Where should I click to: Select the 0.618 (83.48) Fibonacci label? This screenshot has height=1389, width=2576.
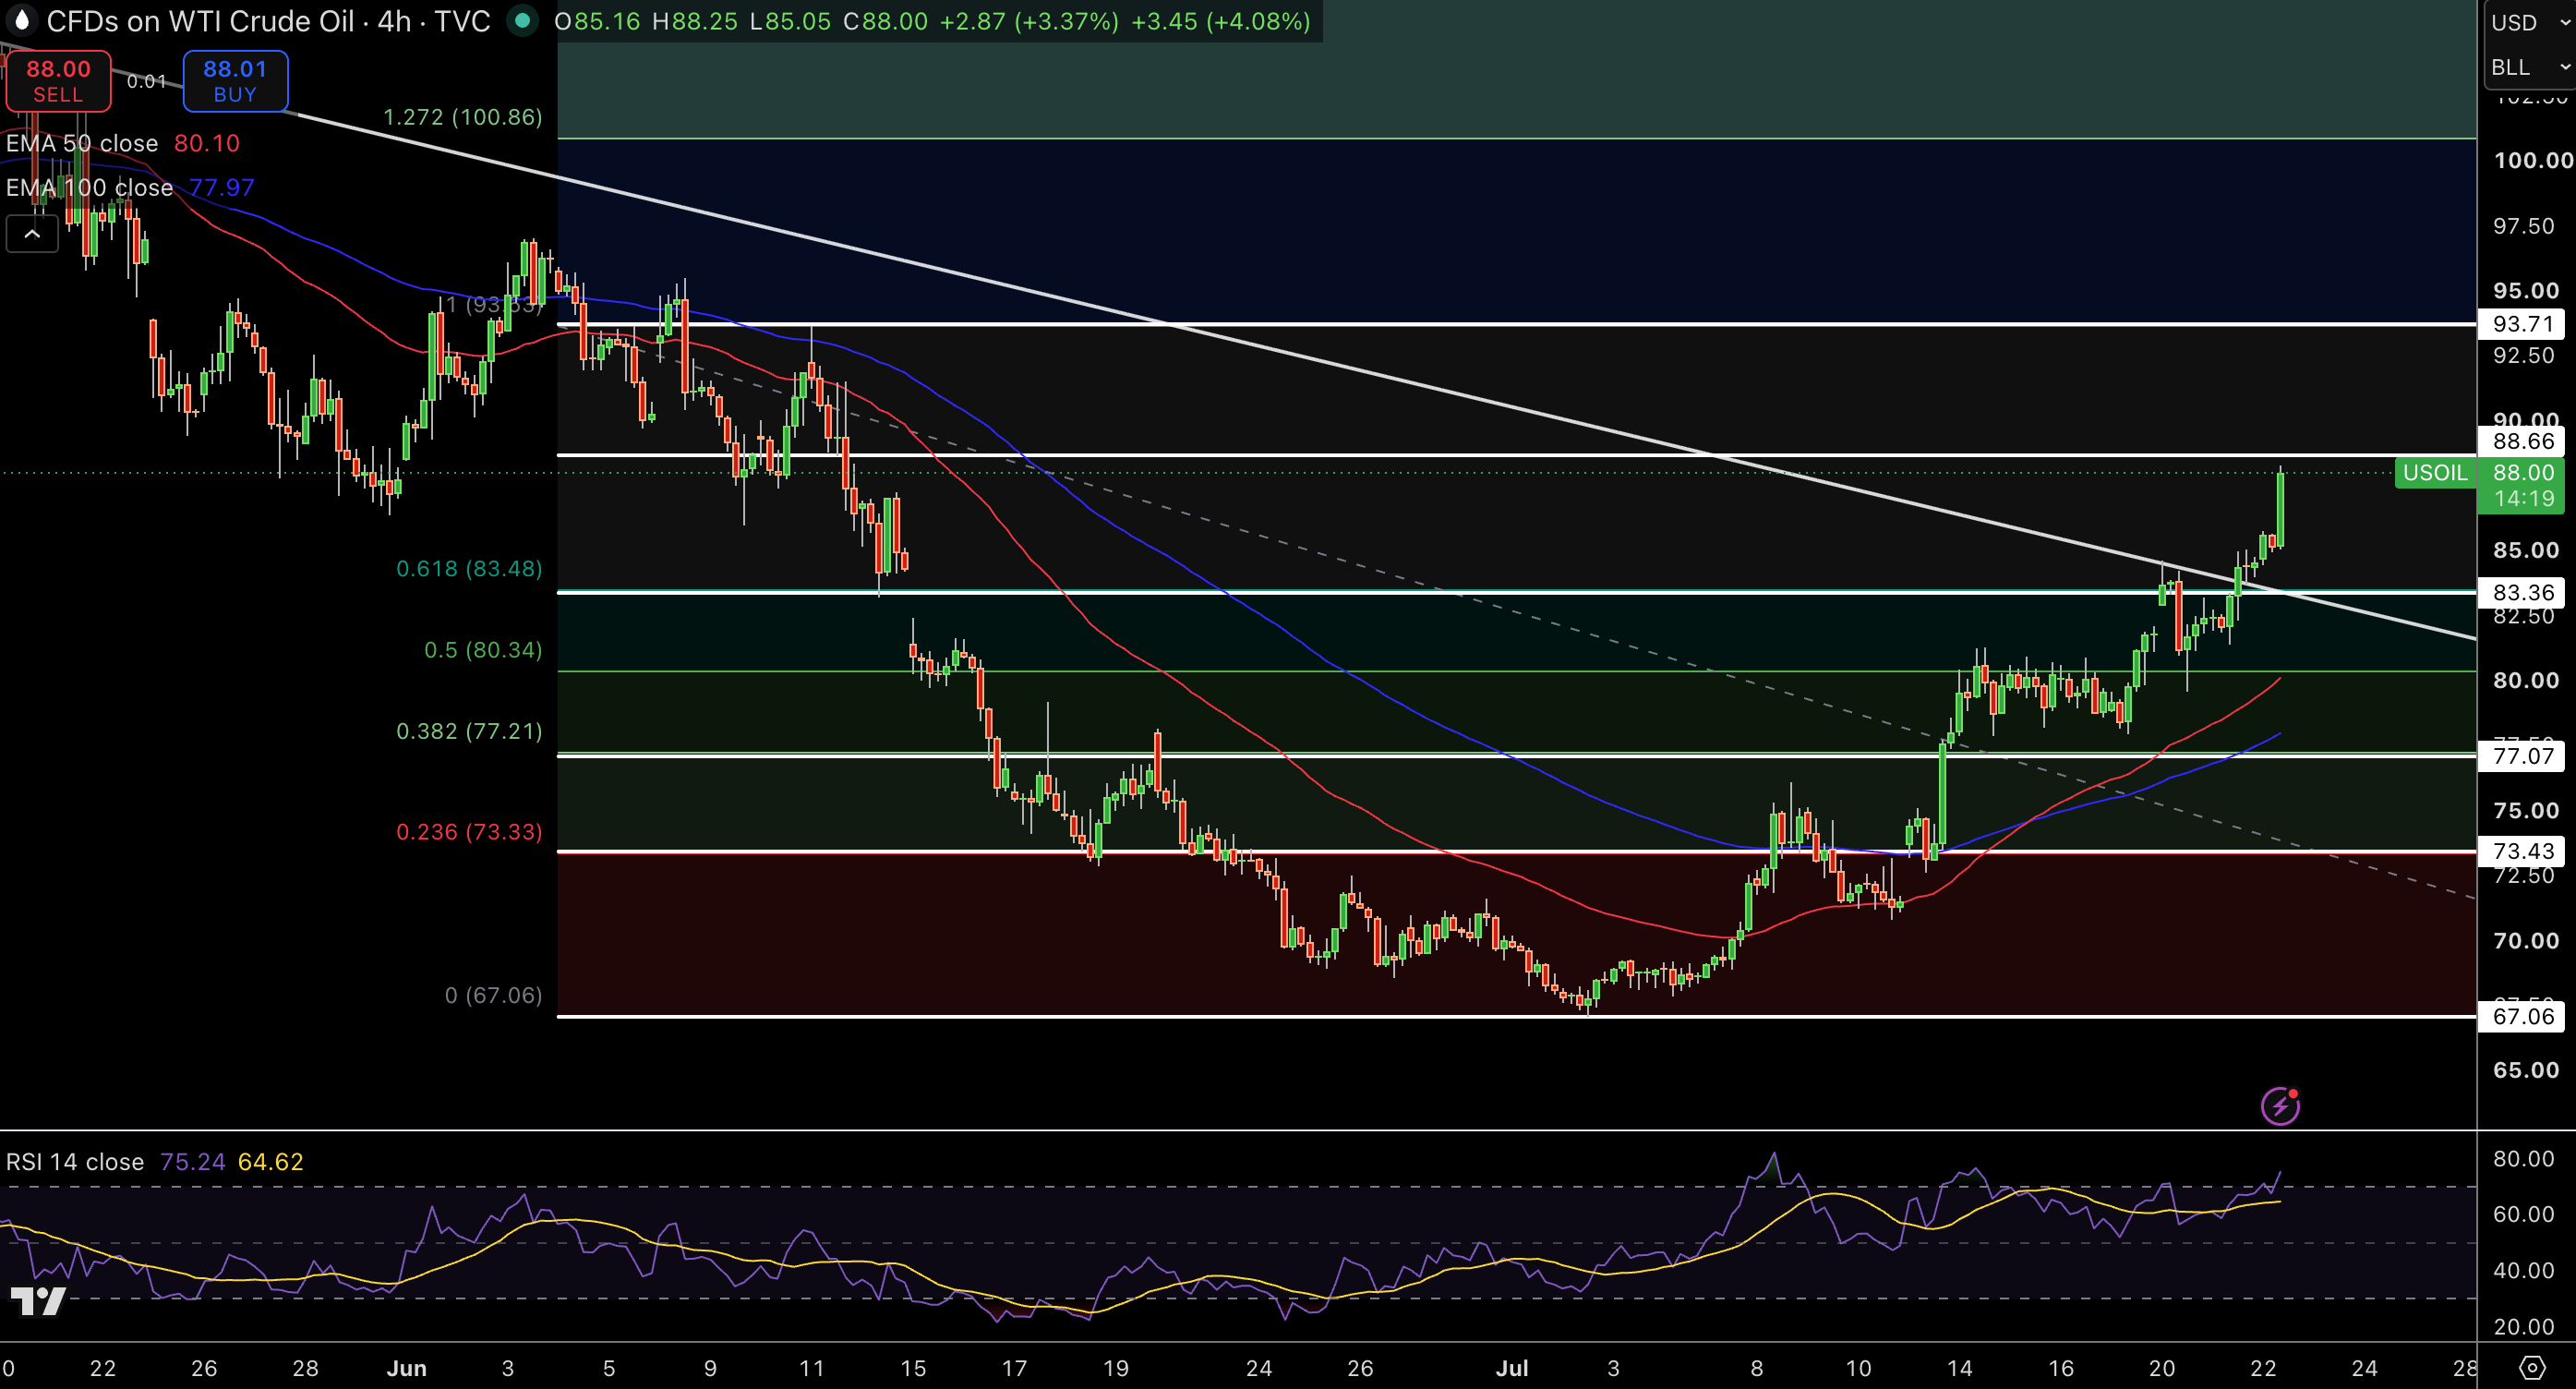pyautogui.click(x=469, y=568)
